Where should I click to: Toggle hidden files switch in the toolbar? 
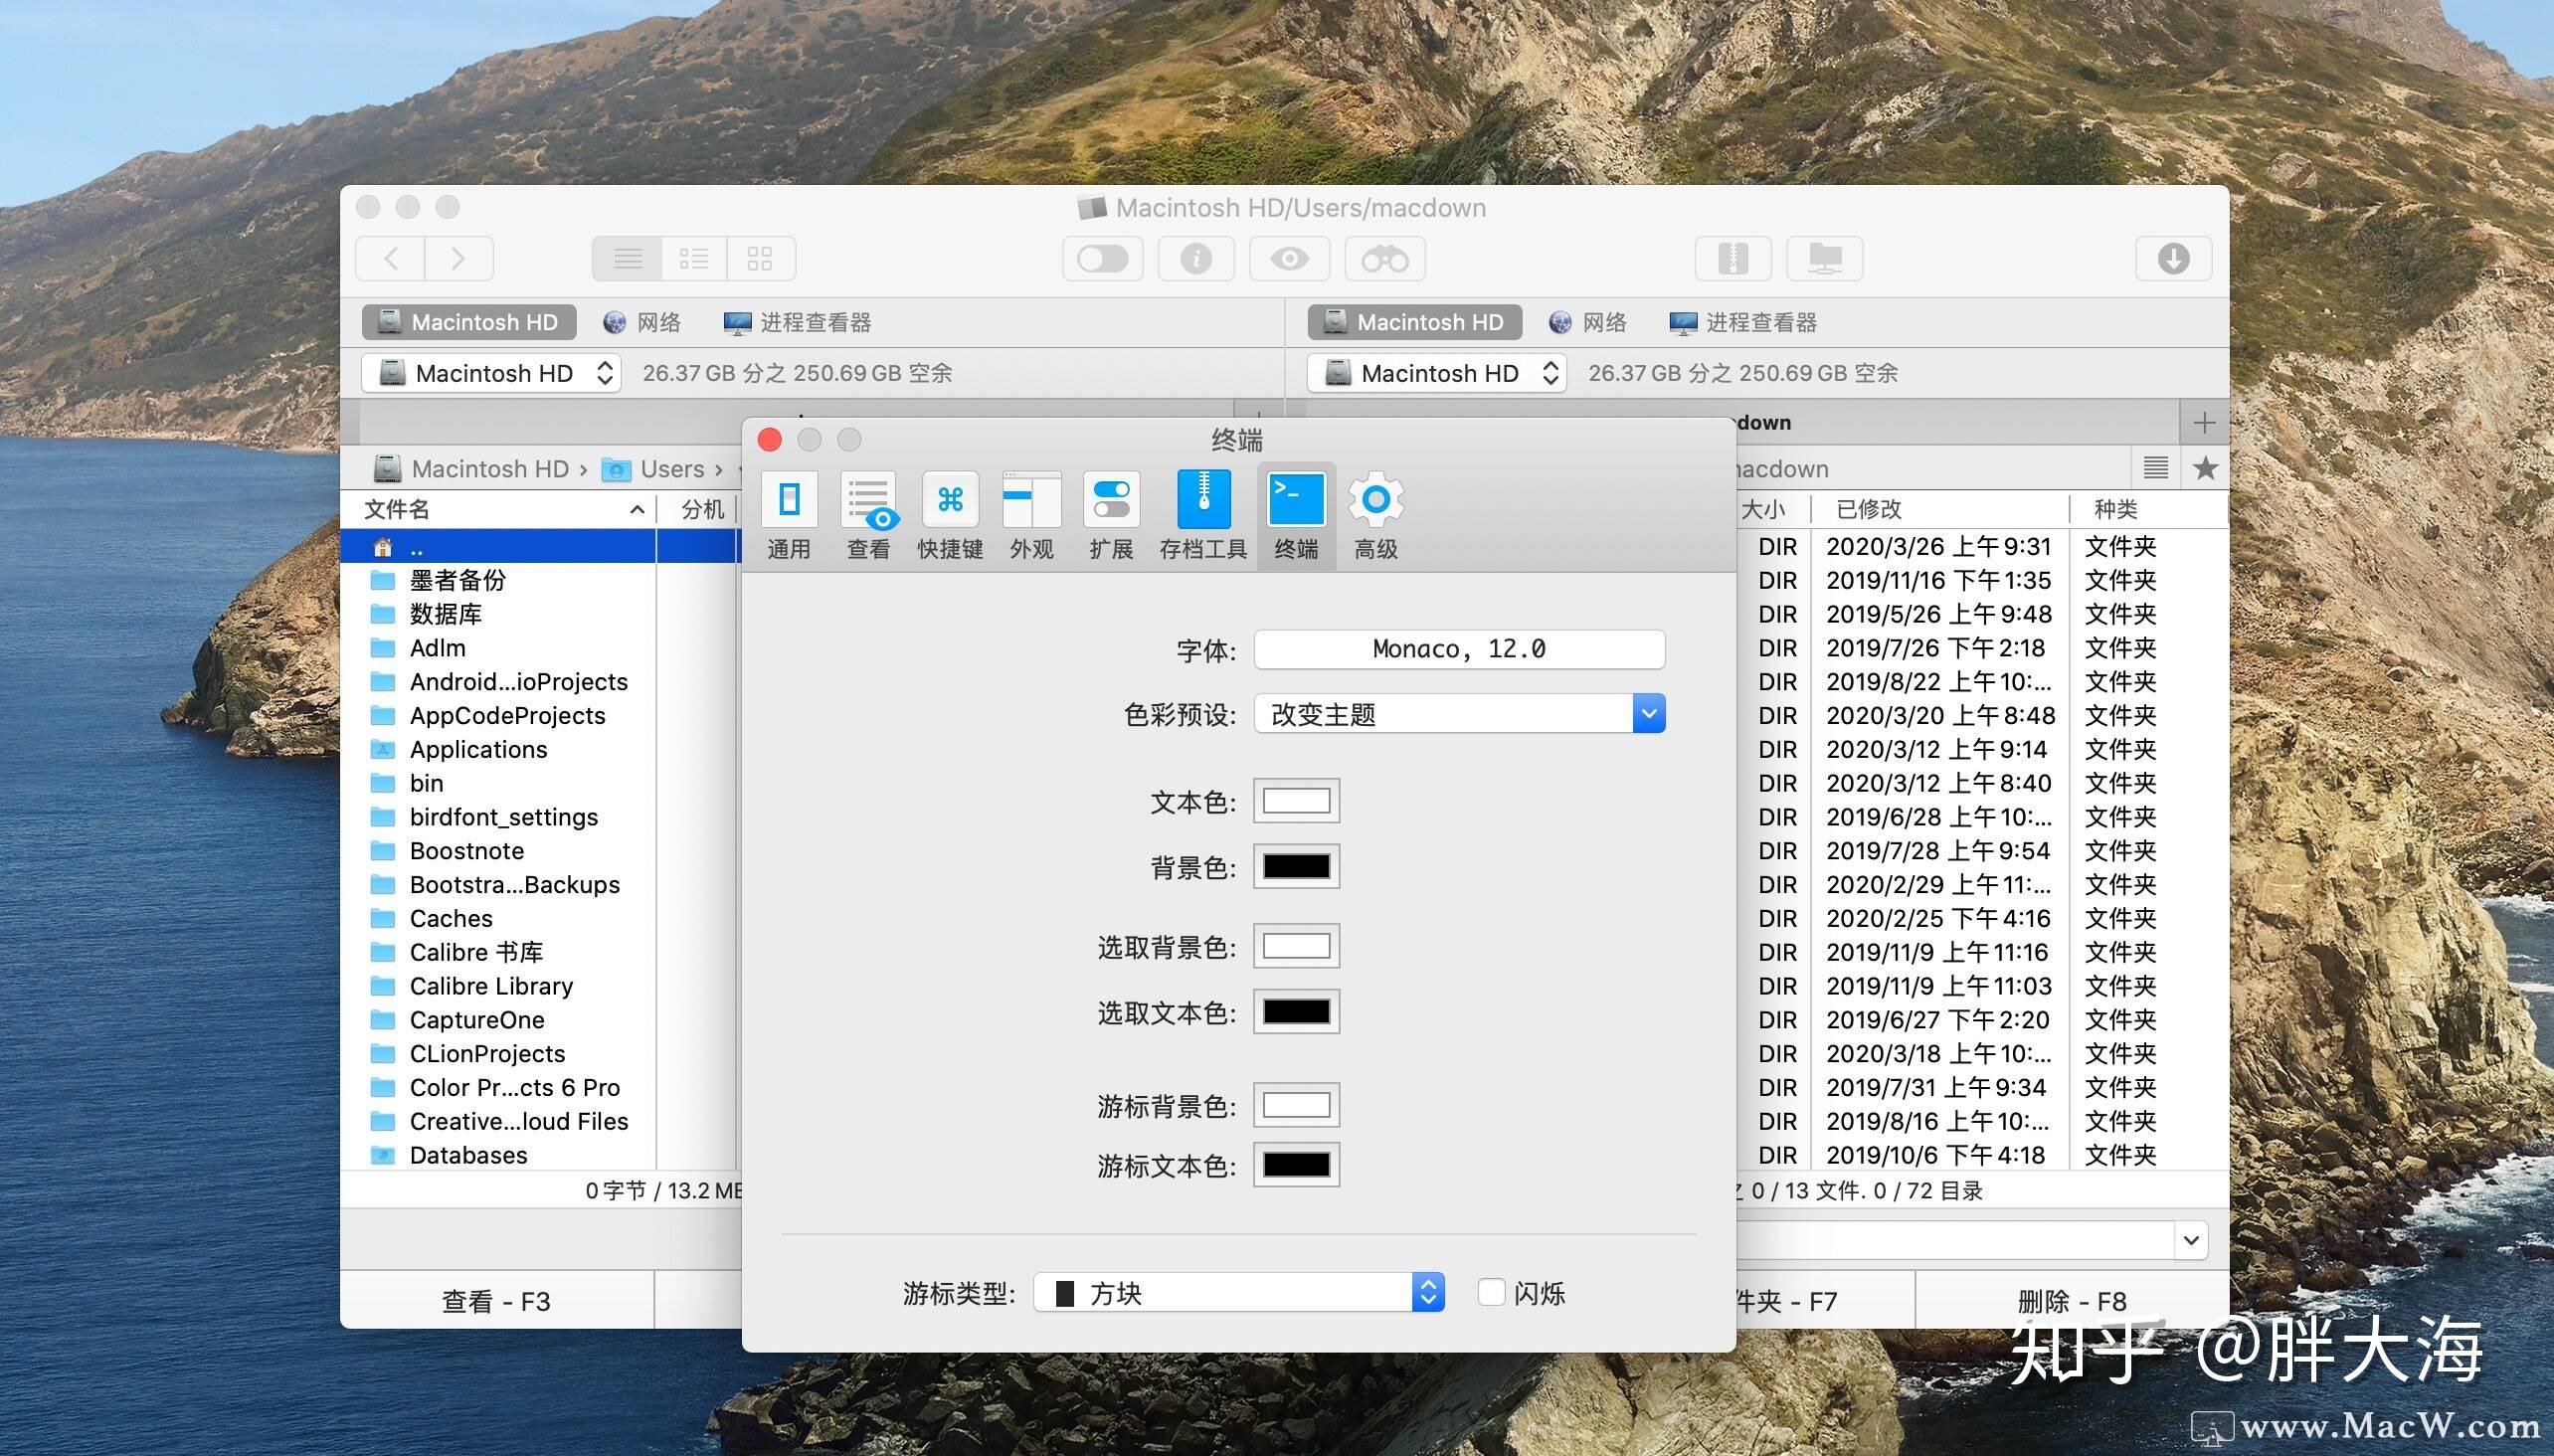point(1103,259)
